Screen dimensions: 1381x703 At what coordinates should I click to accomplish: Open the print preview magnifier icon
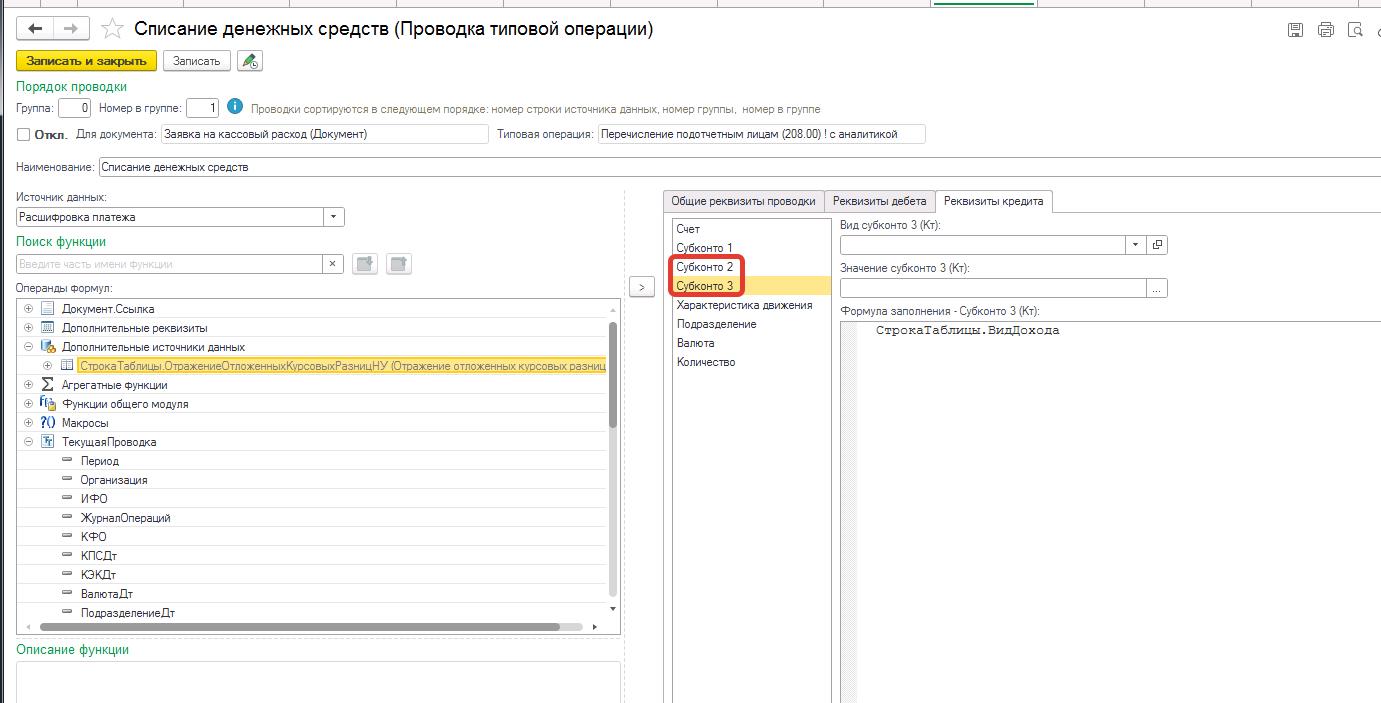(1356, 30)
